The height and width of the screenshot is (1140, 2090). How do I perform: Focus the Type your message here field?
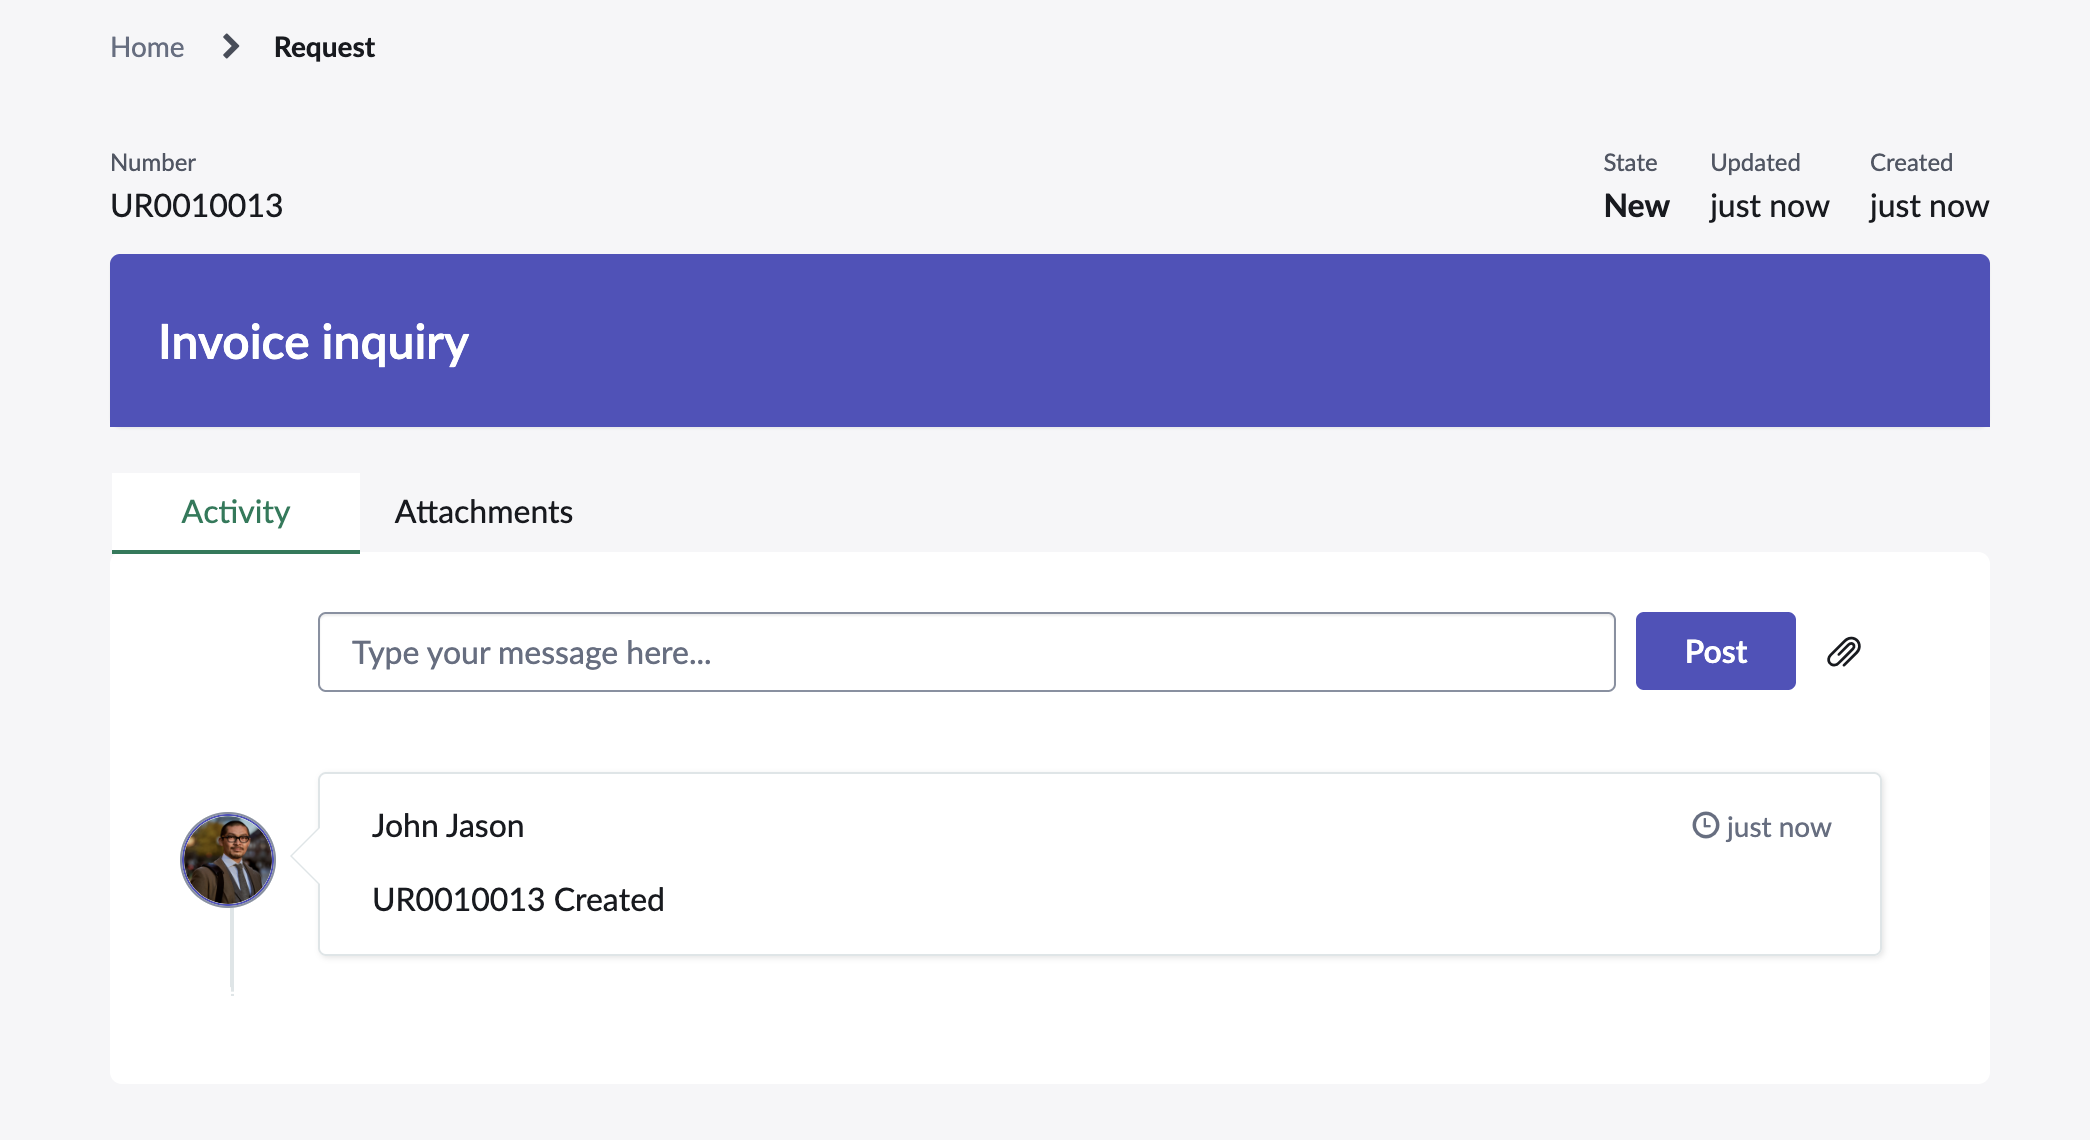967,652
